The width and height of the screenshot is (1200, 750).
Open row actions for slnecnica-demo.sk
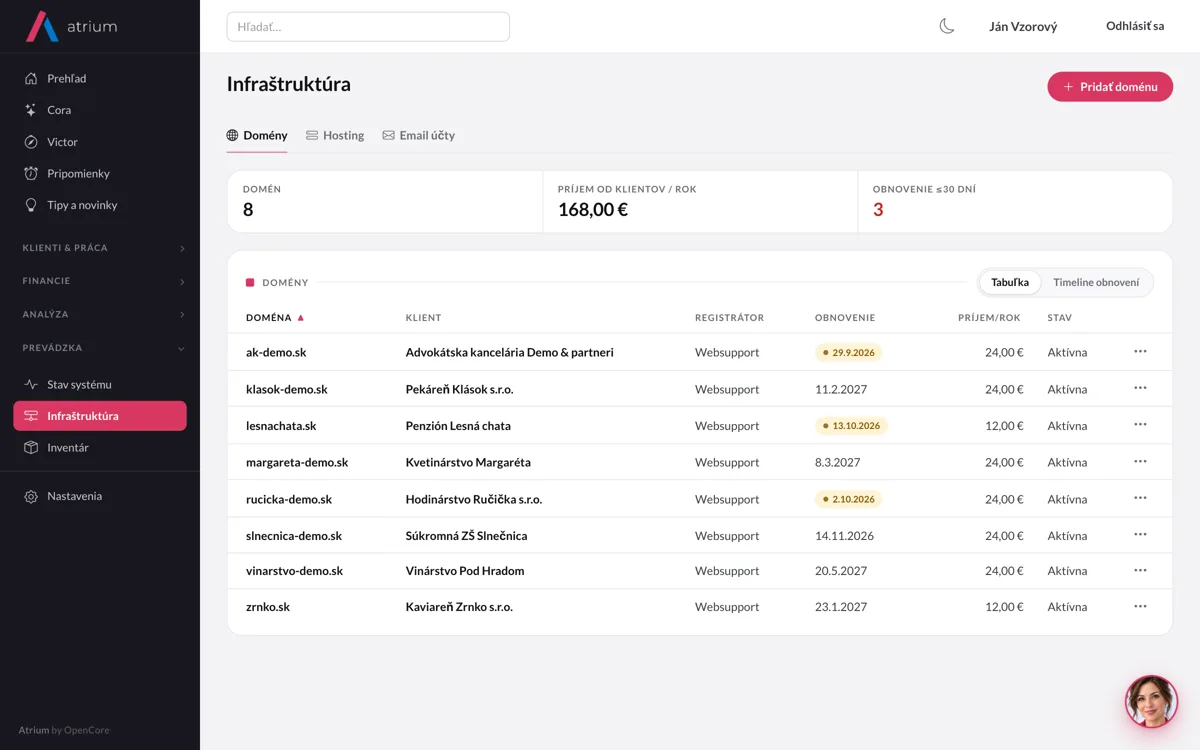click(x=1140, y=535)
